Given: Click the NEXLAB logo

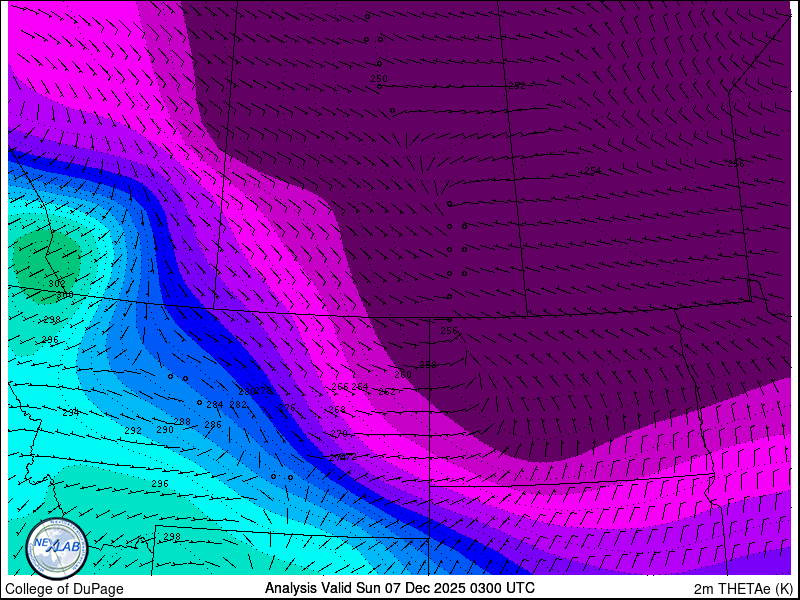Looking at the screenshot, I should [57, 547].
